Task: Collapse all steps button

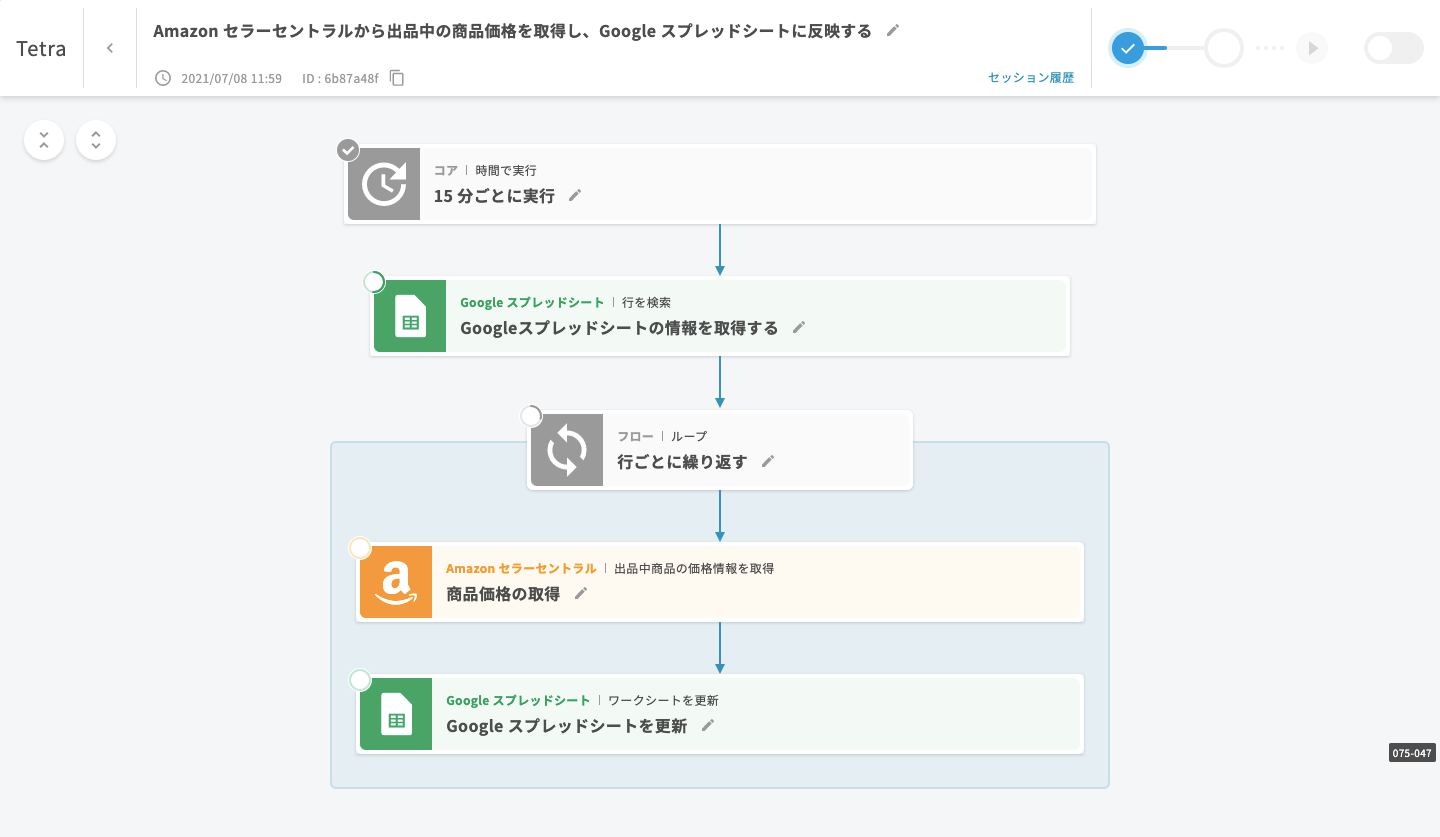Action: tap(44, 140)
